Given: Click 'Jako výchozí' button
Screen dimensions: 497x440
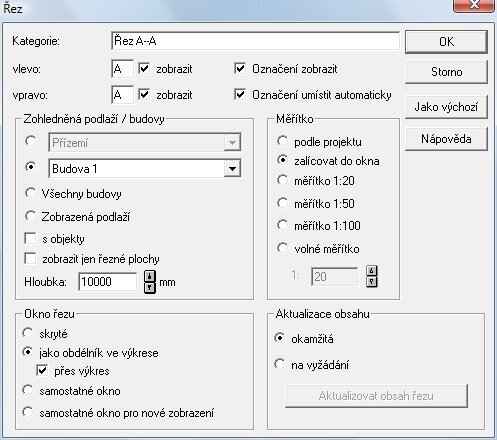Looking at the screenshot, I should pos(446,107).
